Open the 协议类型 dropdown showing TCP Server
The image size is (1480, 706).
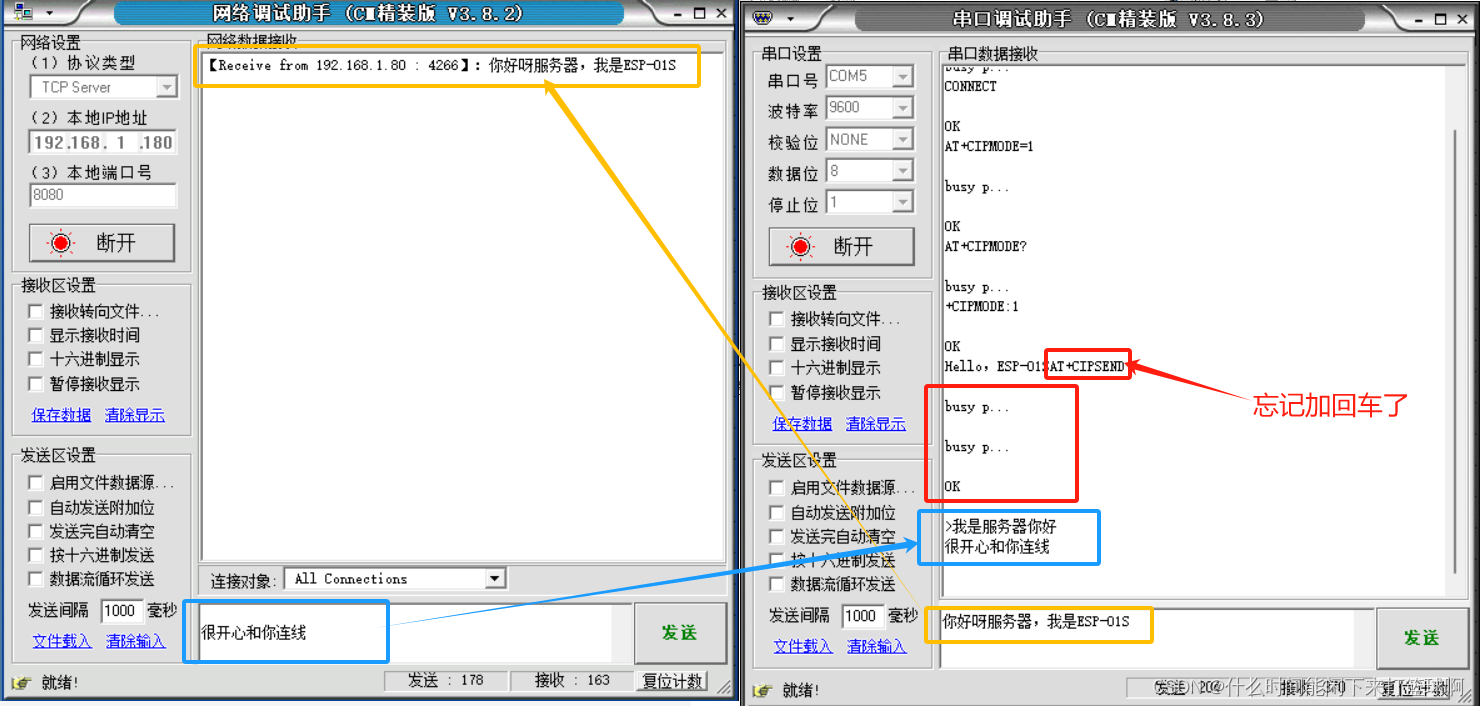[x=168, y=87]
